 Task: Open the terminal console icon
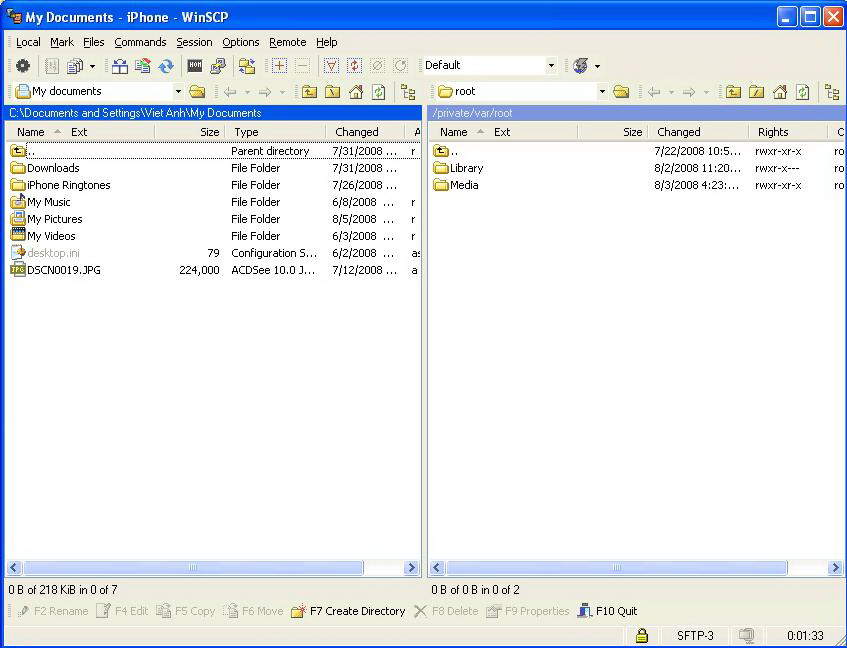(195, 66)
